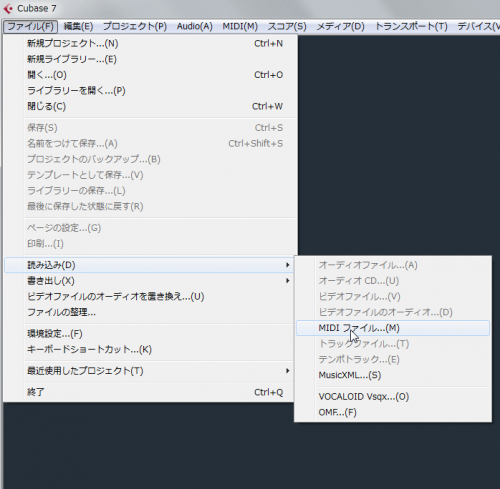Image resolution: width=500 pixels, height=489 pixels.
Task: Click 最後に保存した状態に戻す(R)
Action: point(150,206)
